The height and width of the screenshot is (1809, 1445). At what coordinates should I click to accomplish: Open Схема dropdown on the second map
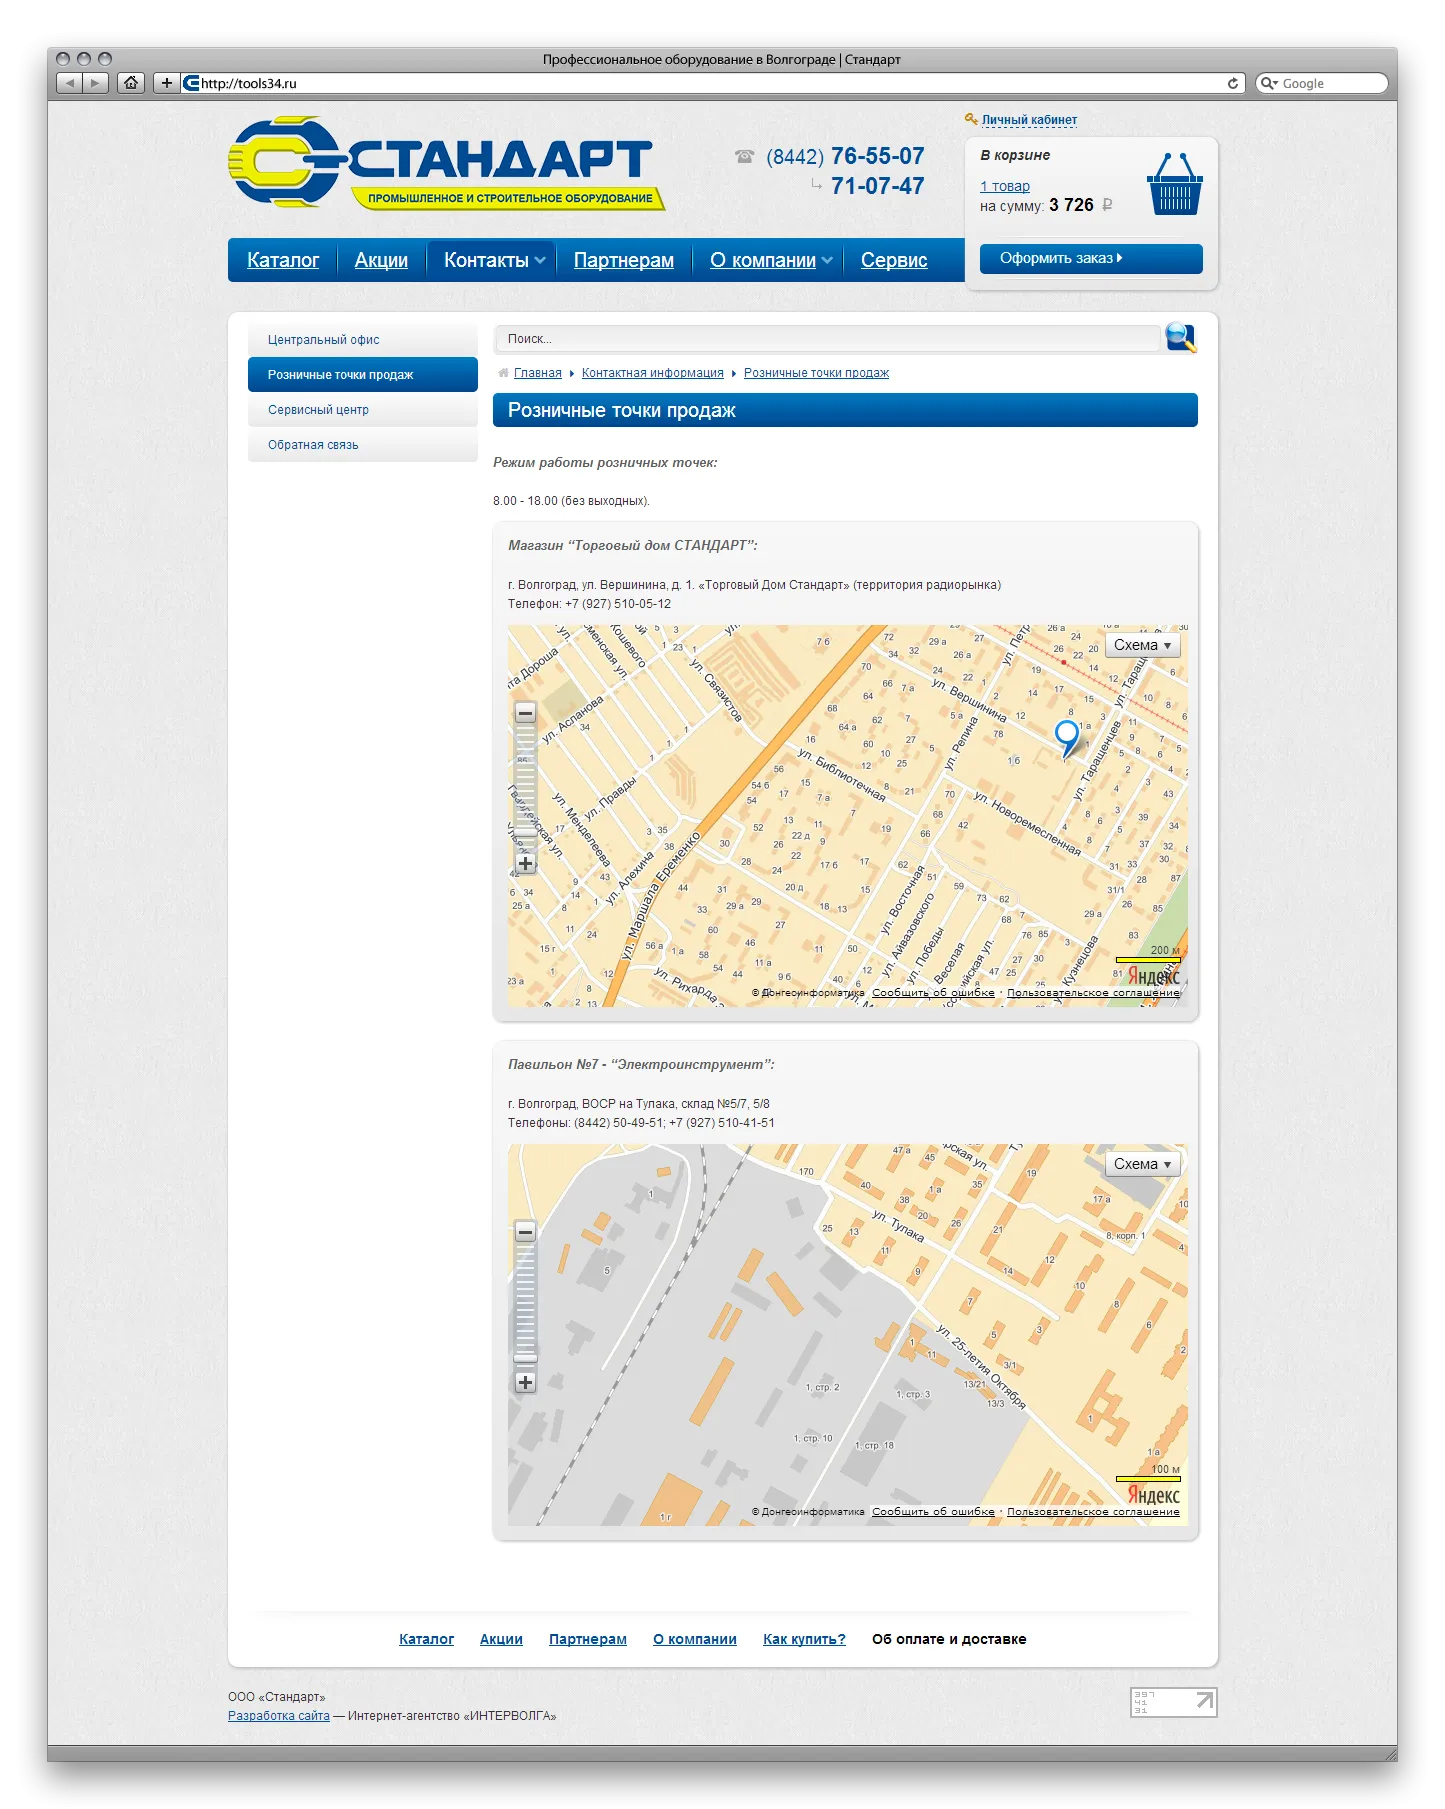coord(1143,1164)
